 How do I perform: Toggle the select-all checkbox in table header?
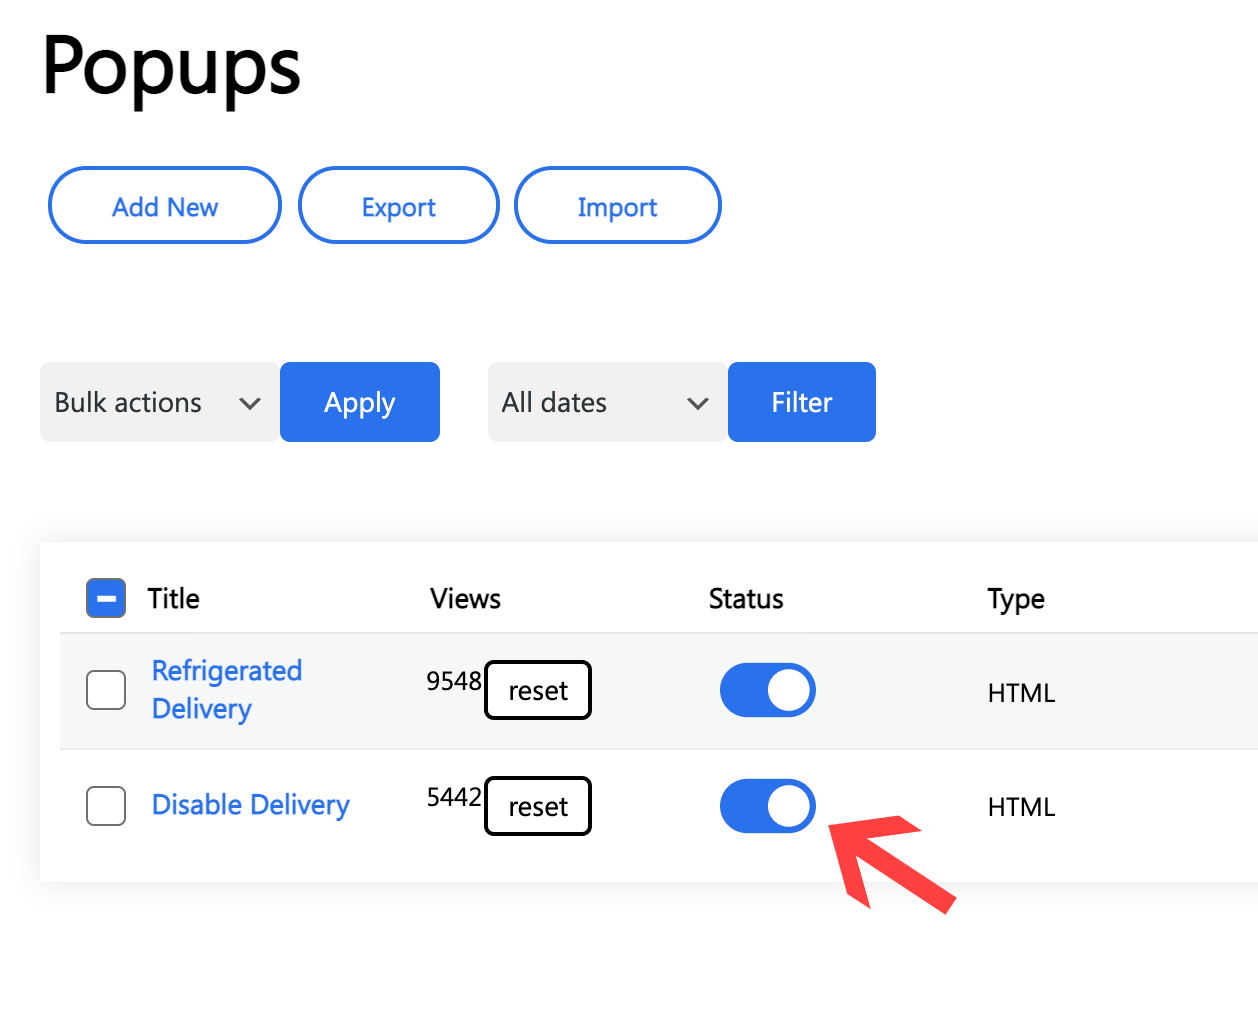point(106,598)
